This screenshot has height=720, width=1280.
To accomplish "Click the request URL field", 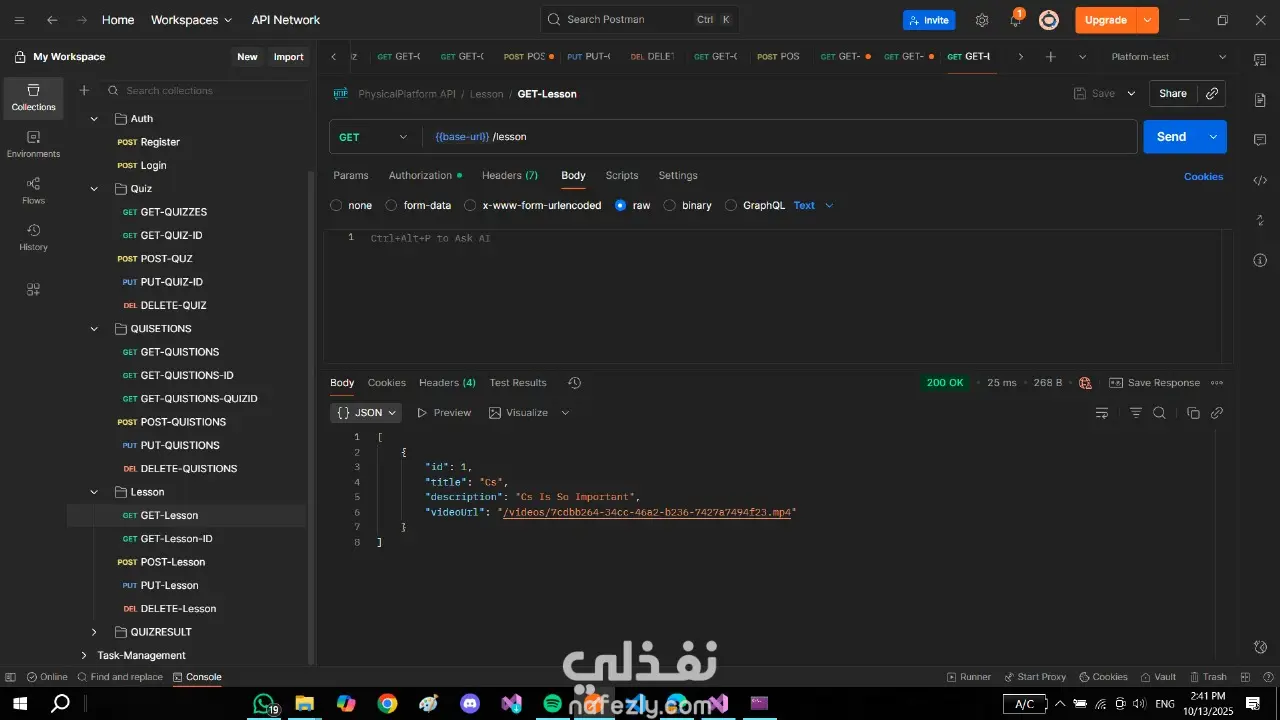I will pyautogui.click(x=780, y=137).
